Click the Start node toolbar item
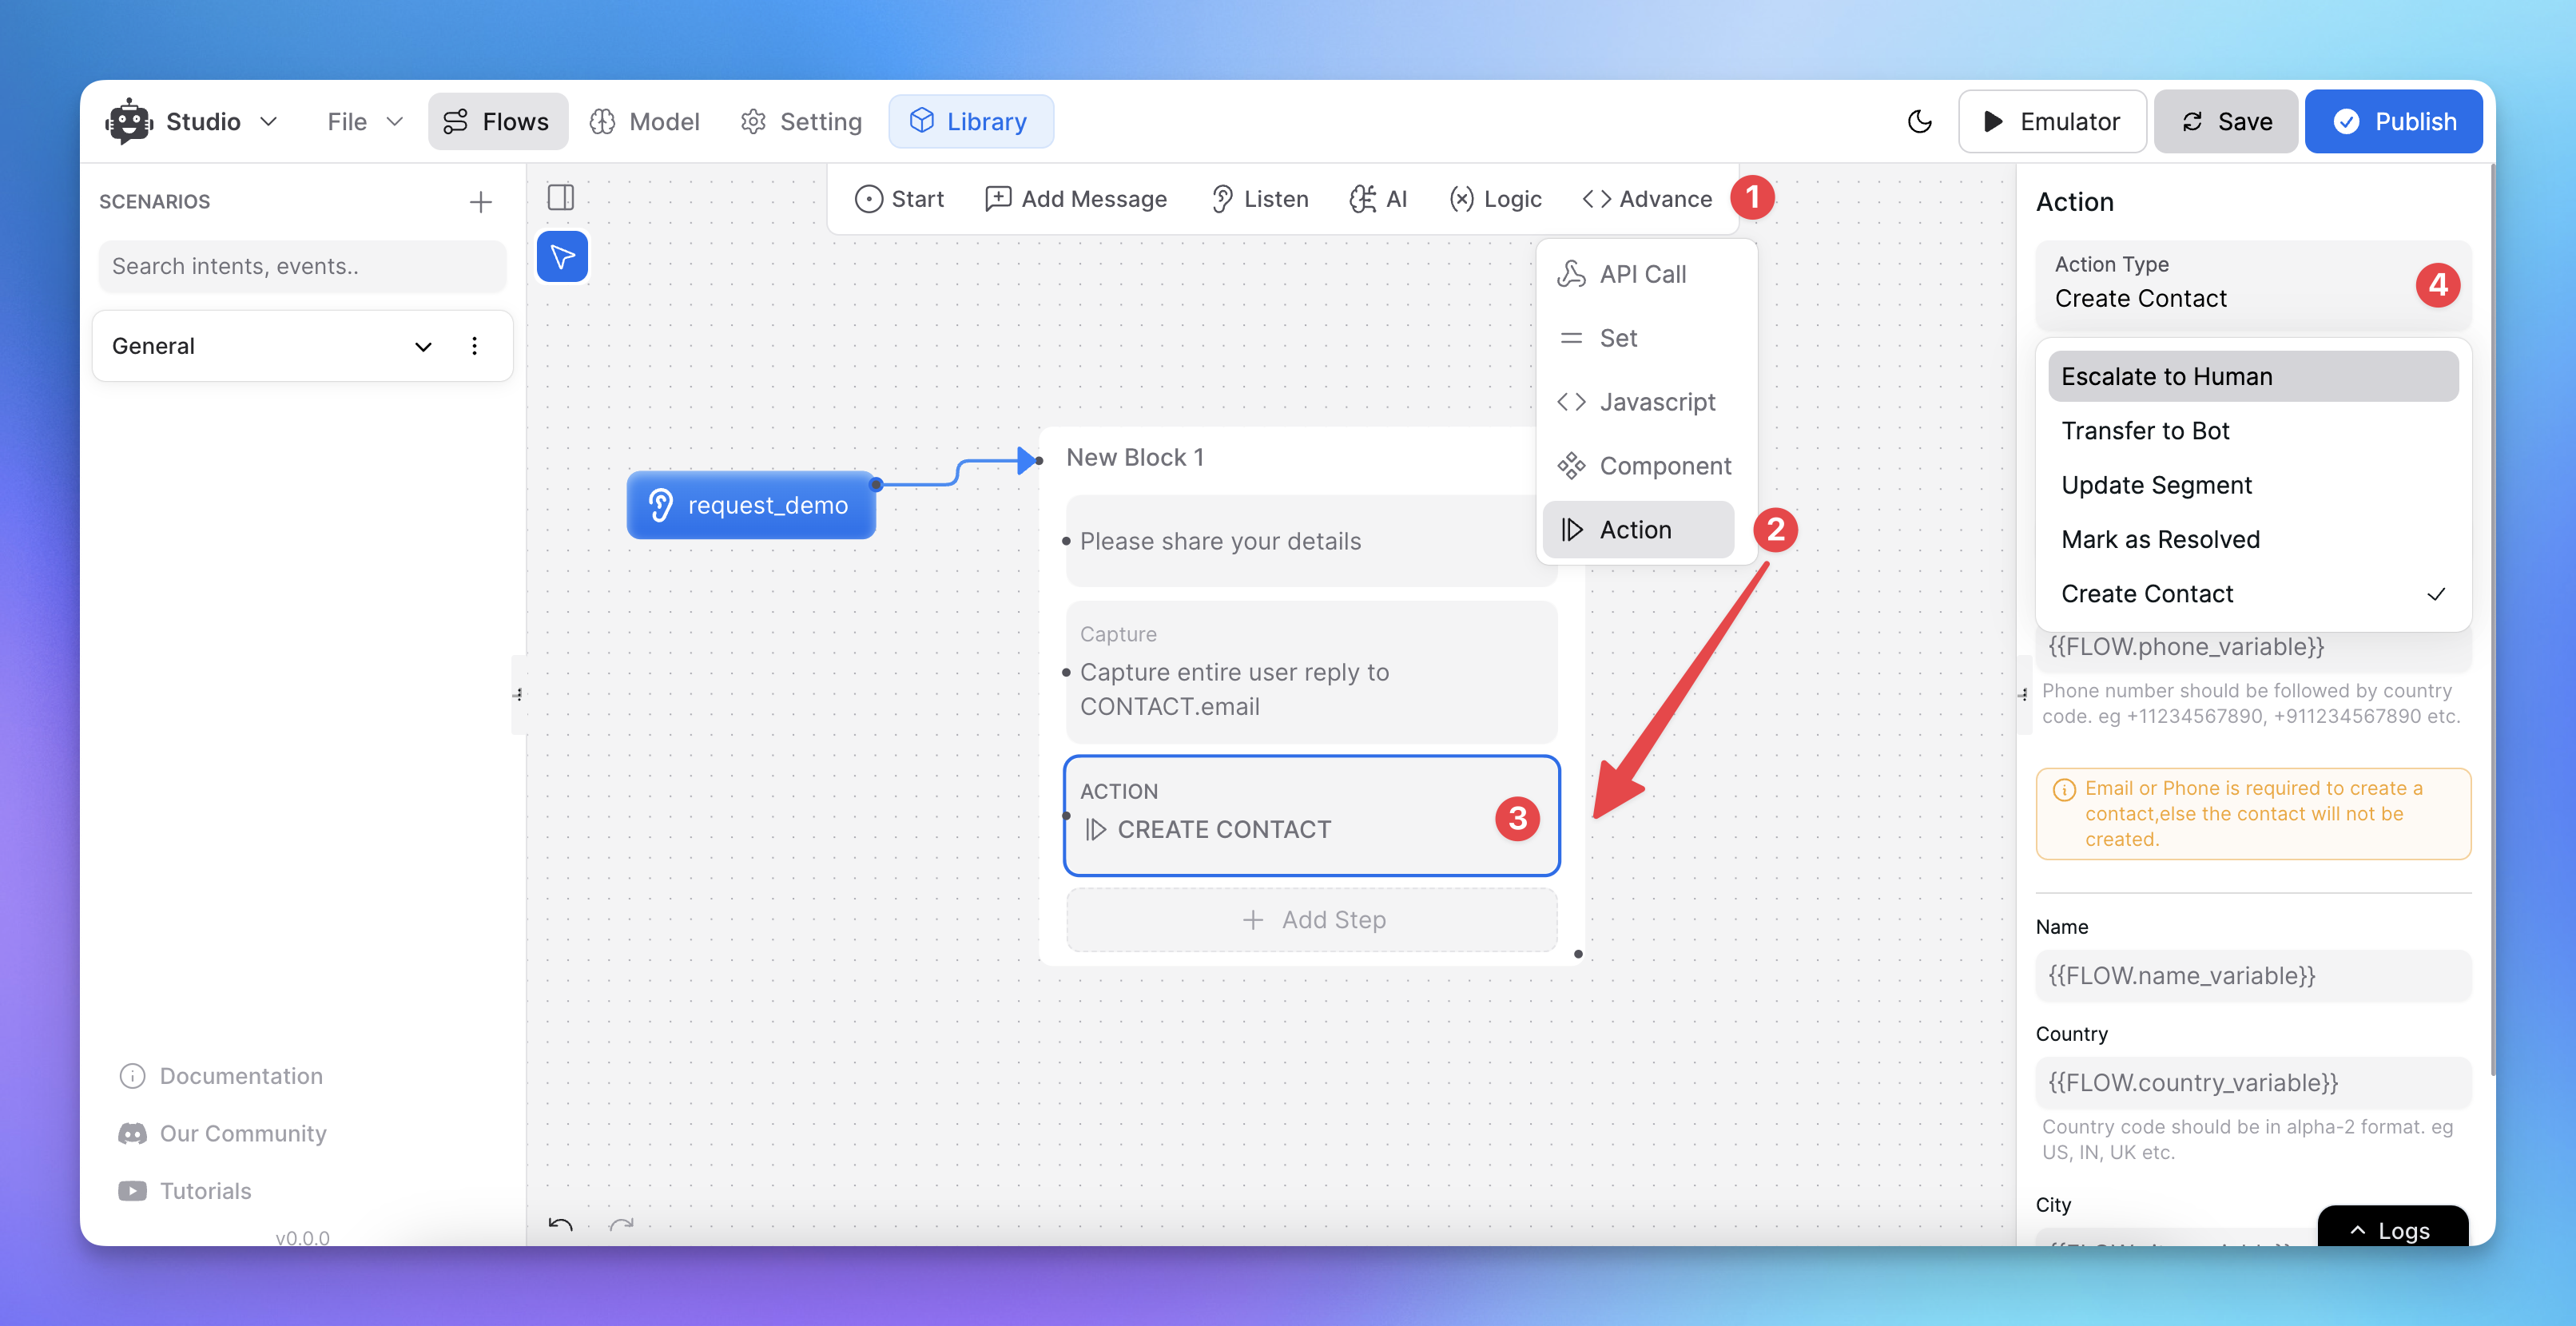The height and width of the screenshot is (1326, 2576). [x=899, y=199]
